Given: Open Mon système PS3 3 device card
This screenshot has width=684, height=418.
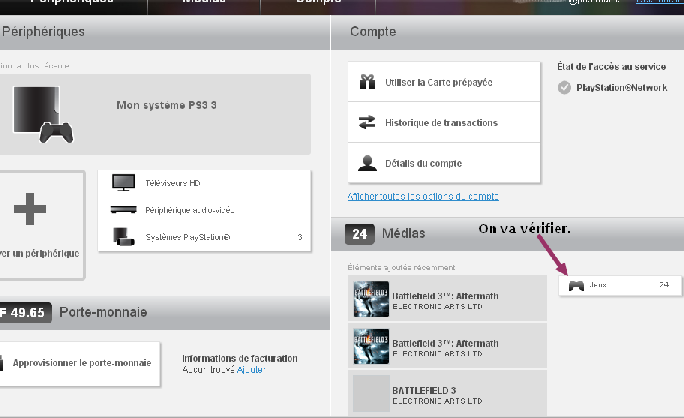Looking at the screenshot, I should (x=155, y=114).
